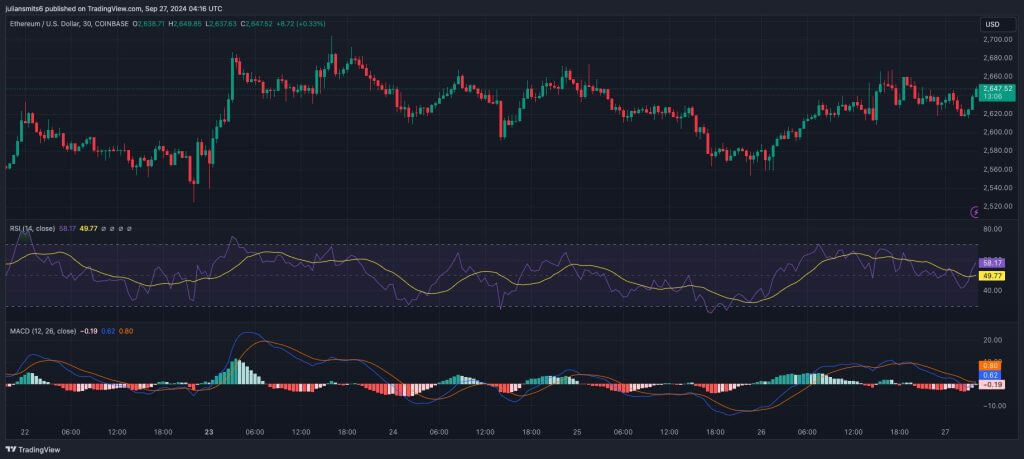Click the date label 27 on time axis
Screen dimensions: 1024x459
(946, 432)
